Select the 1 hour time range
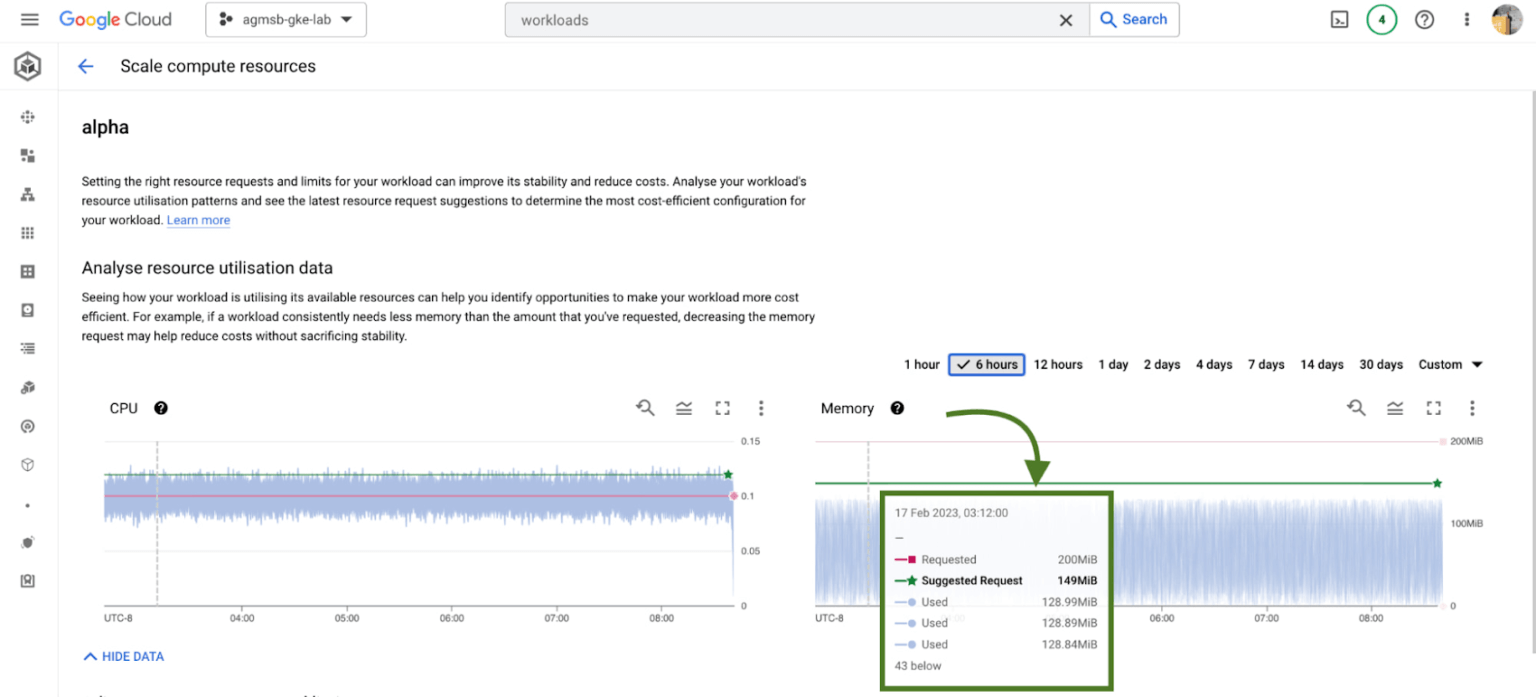The width and height of the screenshot is (1536, 697). (921, 365)
